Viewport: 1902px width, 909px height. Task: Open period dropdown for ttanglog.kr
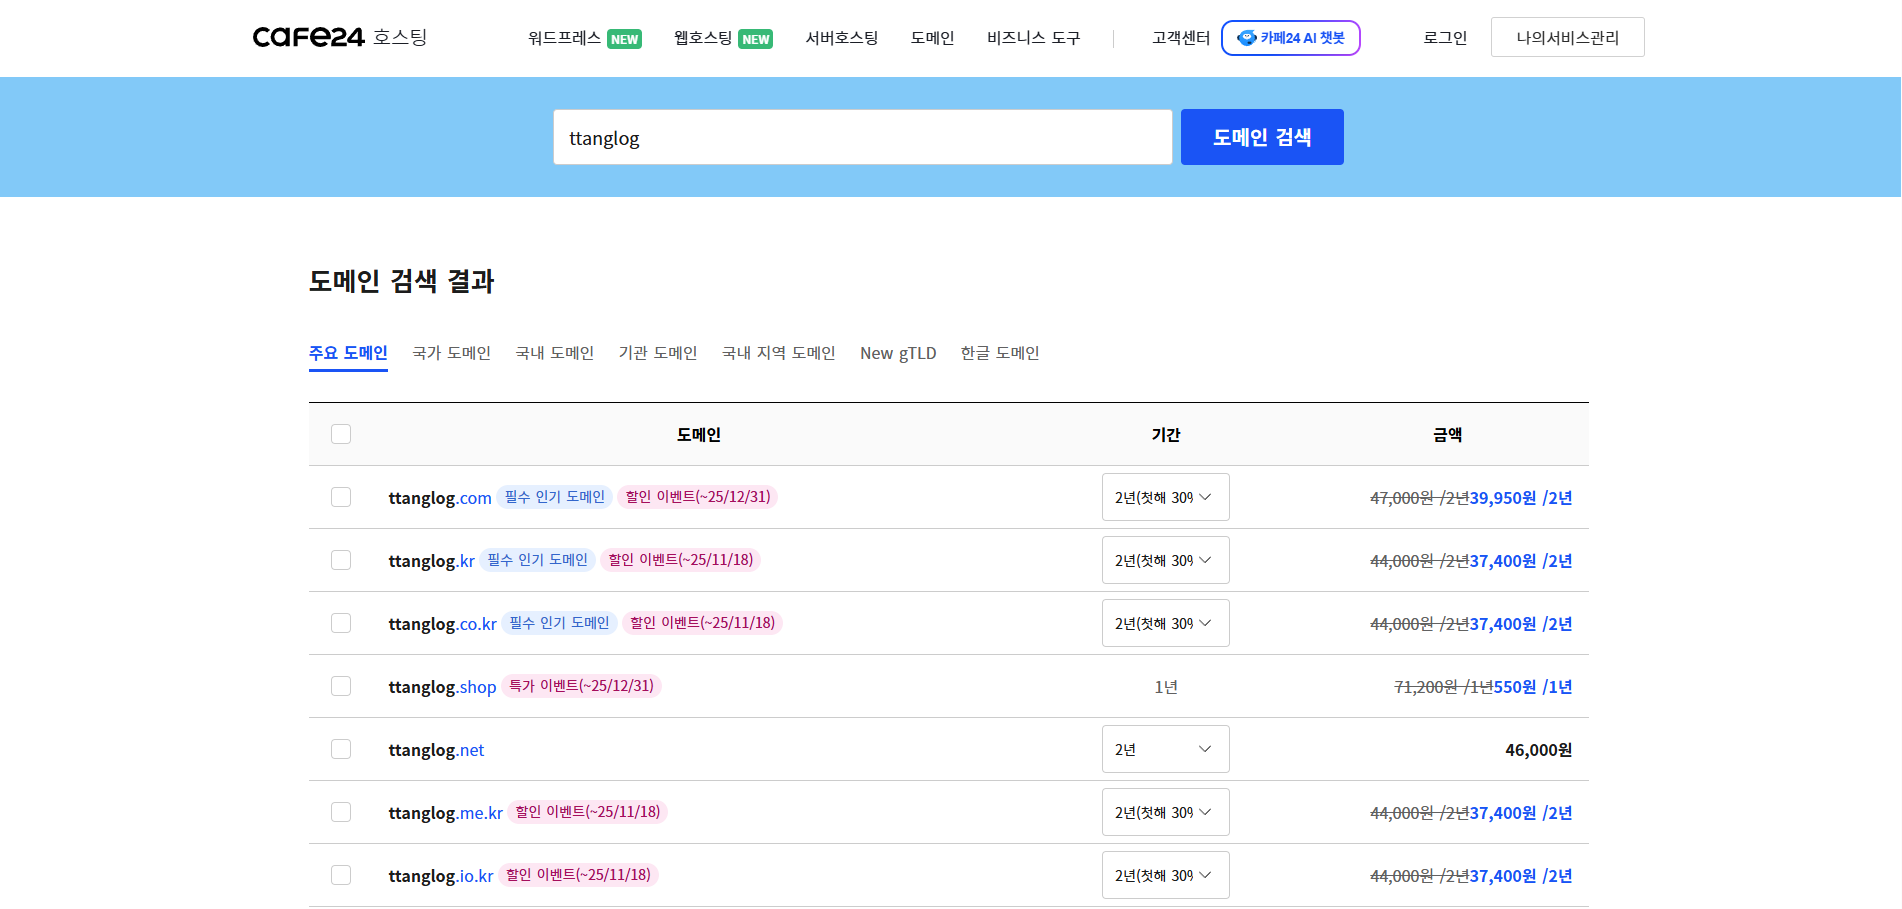[1166, 560]
